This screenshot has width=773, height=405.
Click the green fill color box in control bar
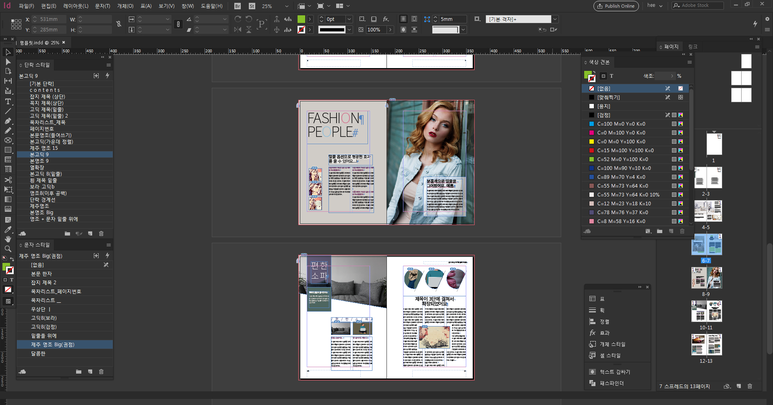(x=301, y=19)
